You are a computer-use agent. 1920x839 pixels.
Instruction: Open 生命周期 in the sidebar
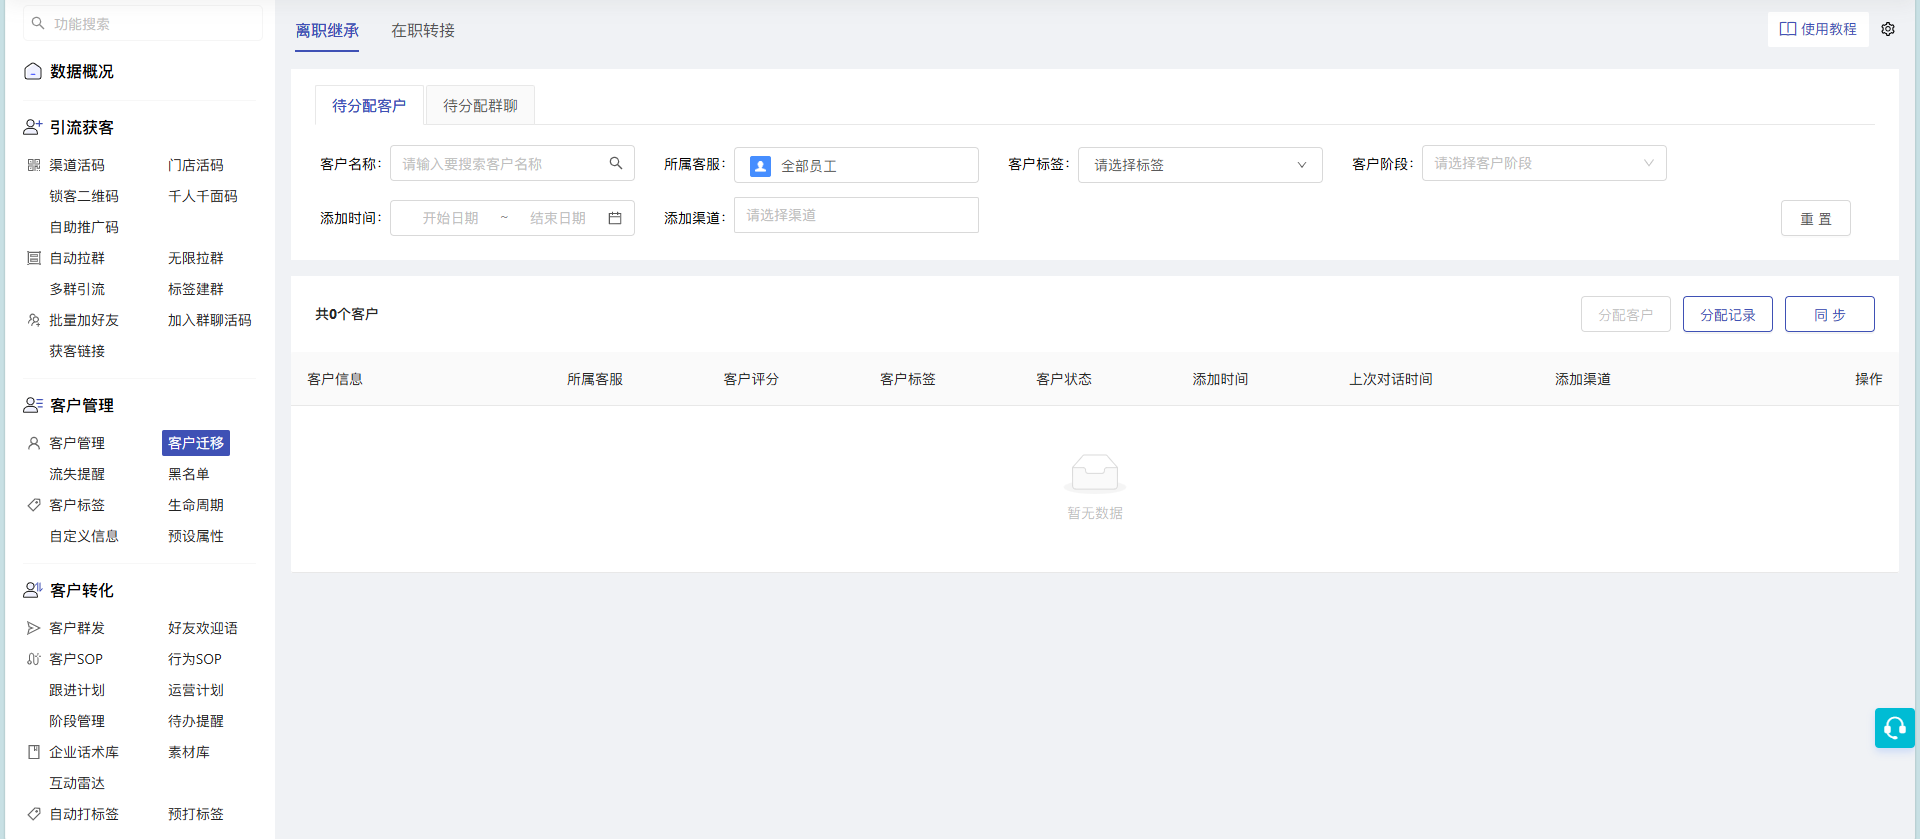point(196,505)
